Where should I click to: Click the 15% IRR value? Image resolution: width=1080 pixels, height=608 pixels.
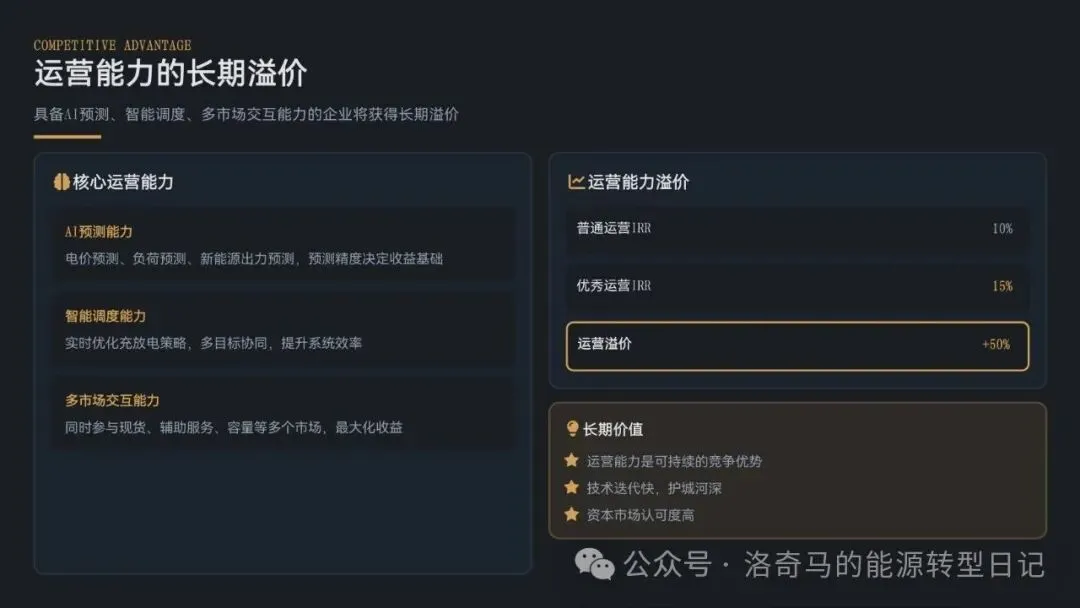coord(1002,286)
